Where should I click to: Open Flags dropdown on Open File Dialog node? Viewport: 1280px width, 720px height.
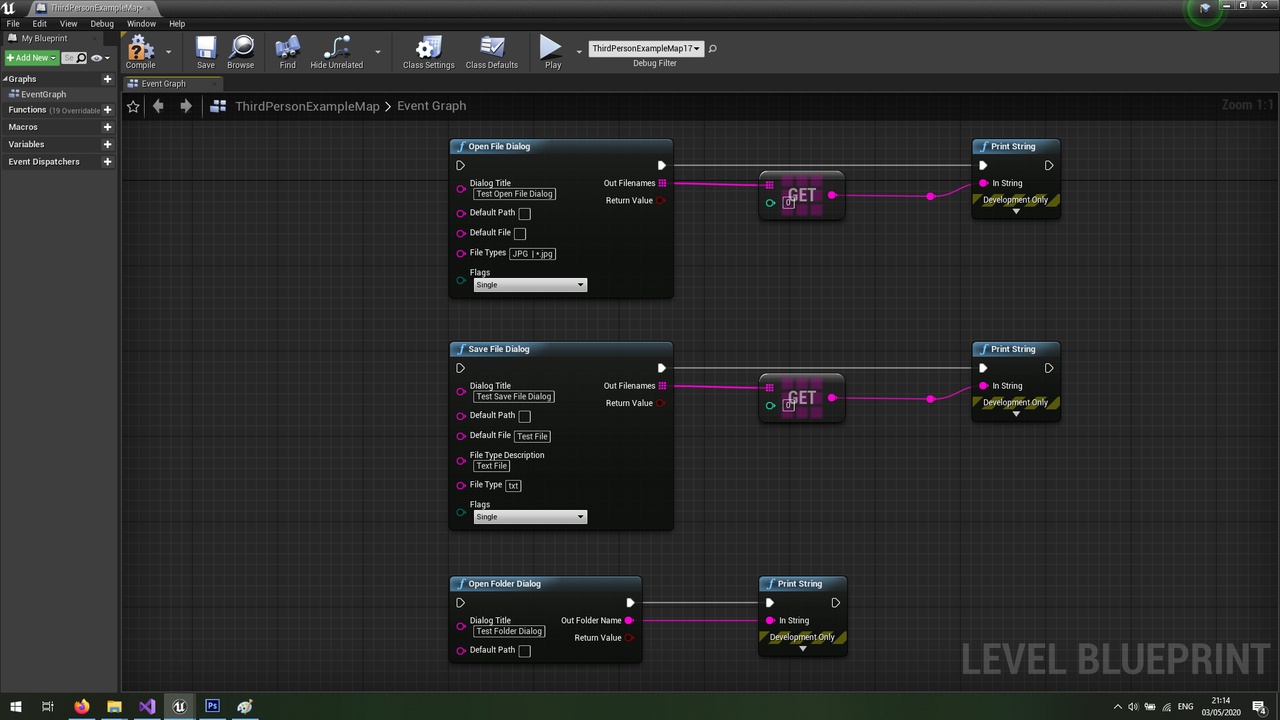(530, 285)
